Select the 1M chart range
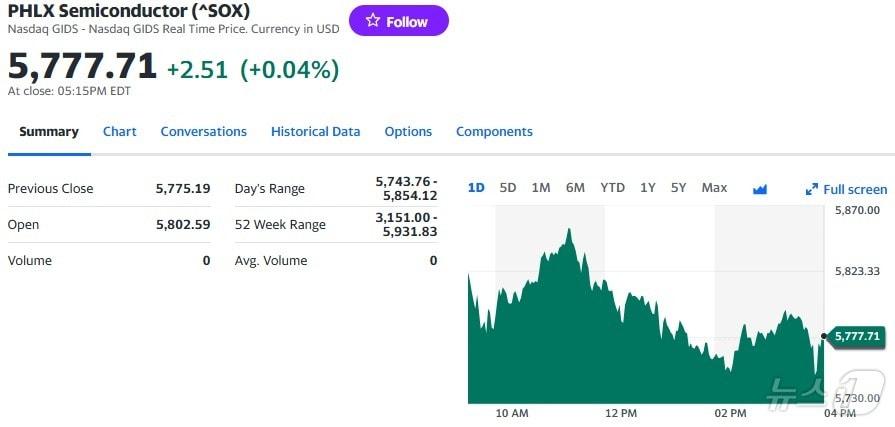Screen dimensions: 895x427 [x=541, y=188]
